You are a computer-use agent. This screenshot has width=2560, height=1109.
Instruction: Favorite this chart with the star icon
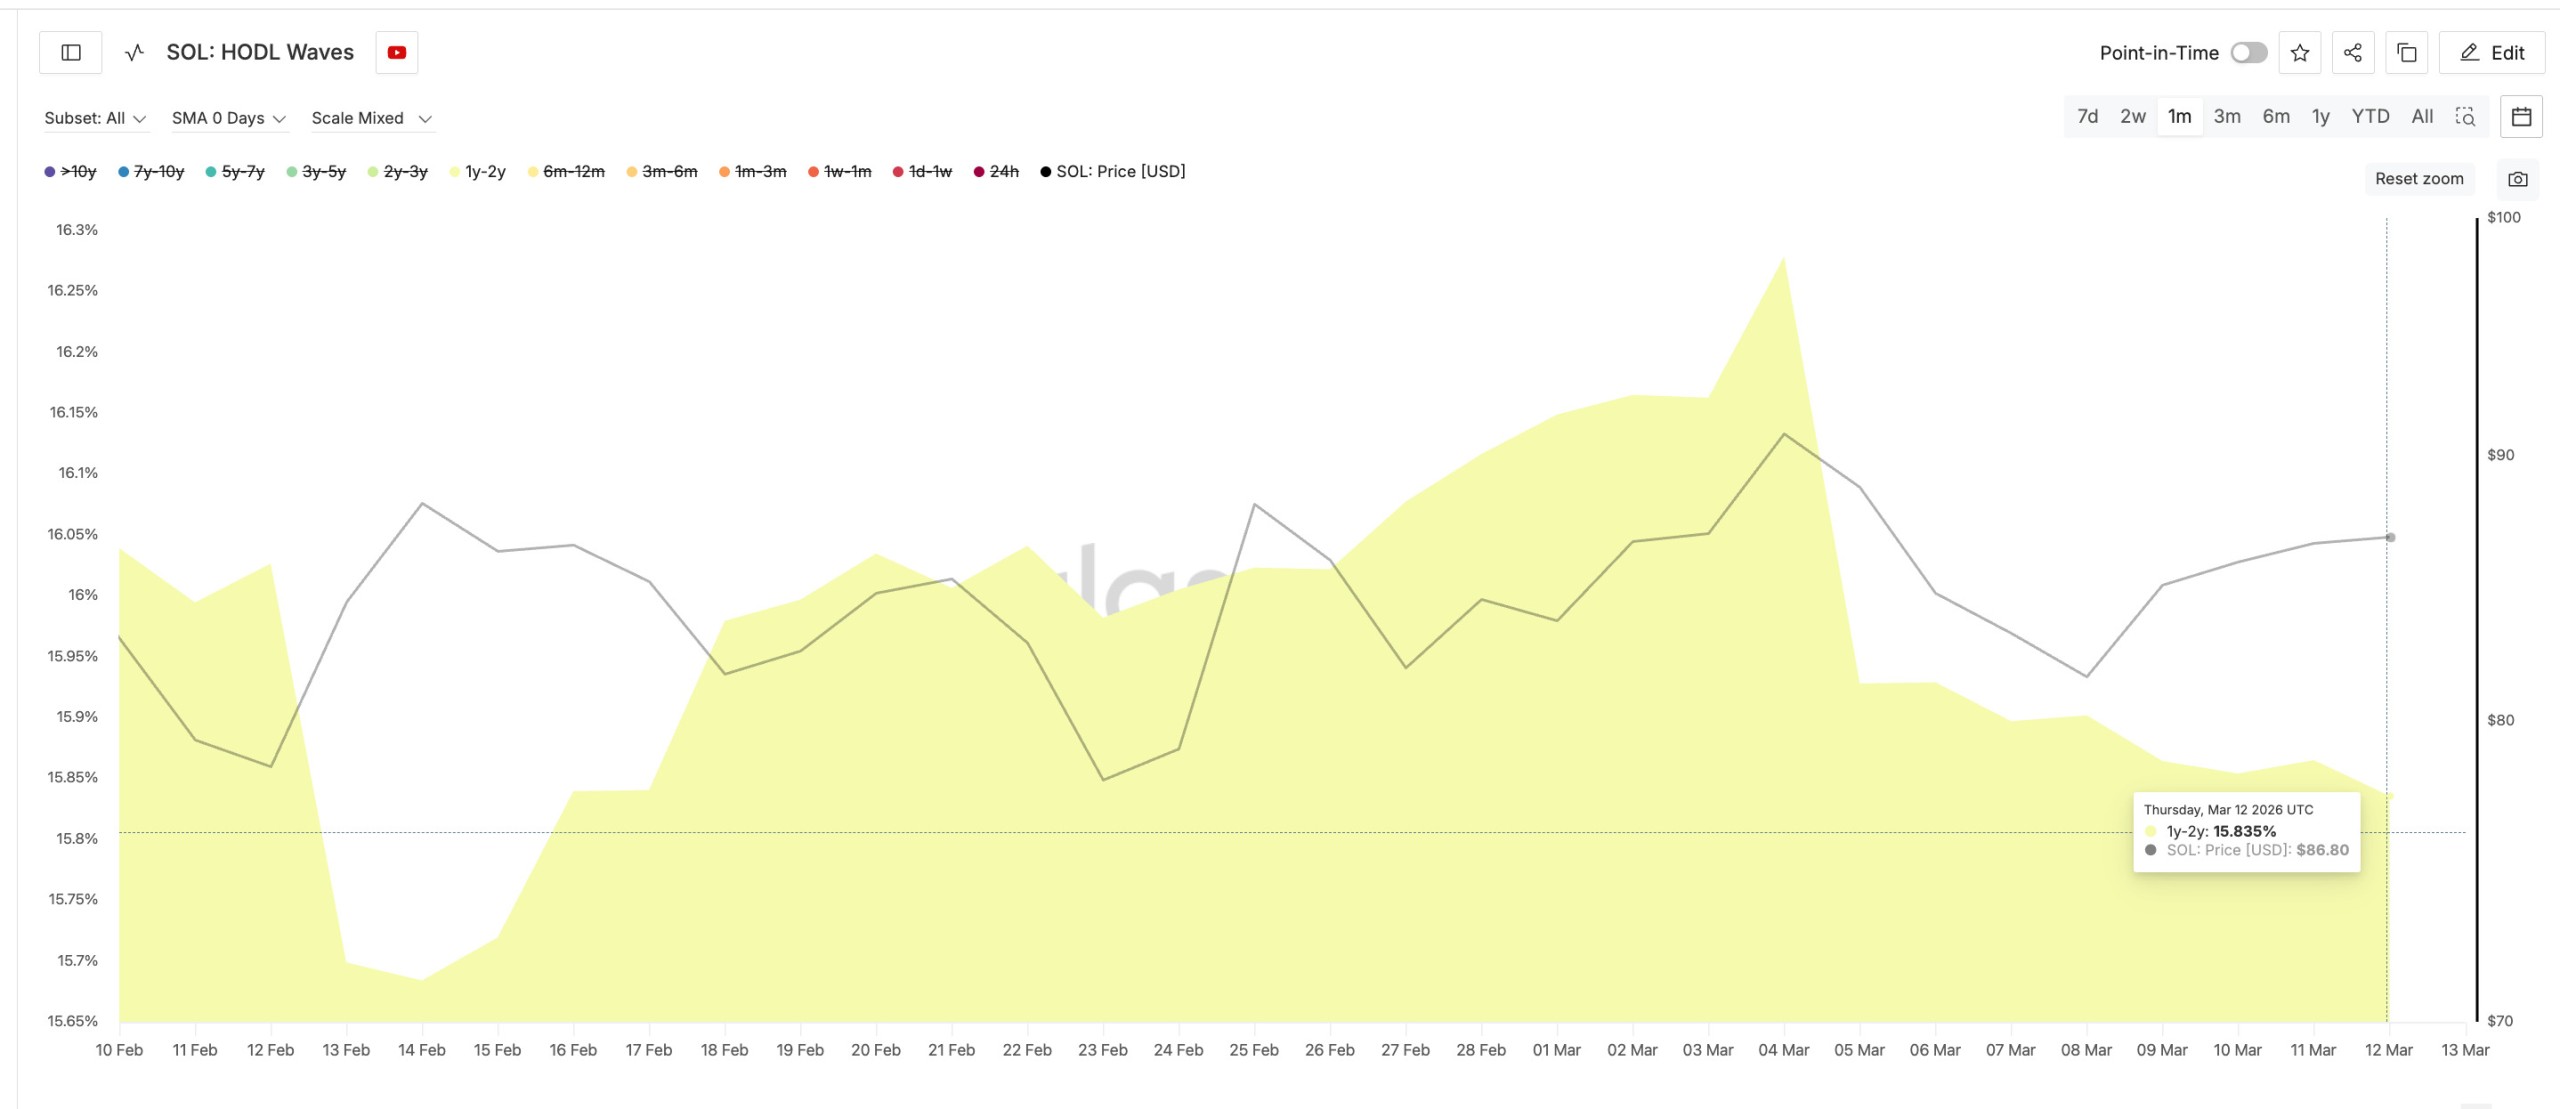pyautogui.click(x=2300, y=52)
